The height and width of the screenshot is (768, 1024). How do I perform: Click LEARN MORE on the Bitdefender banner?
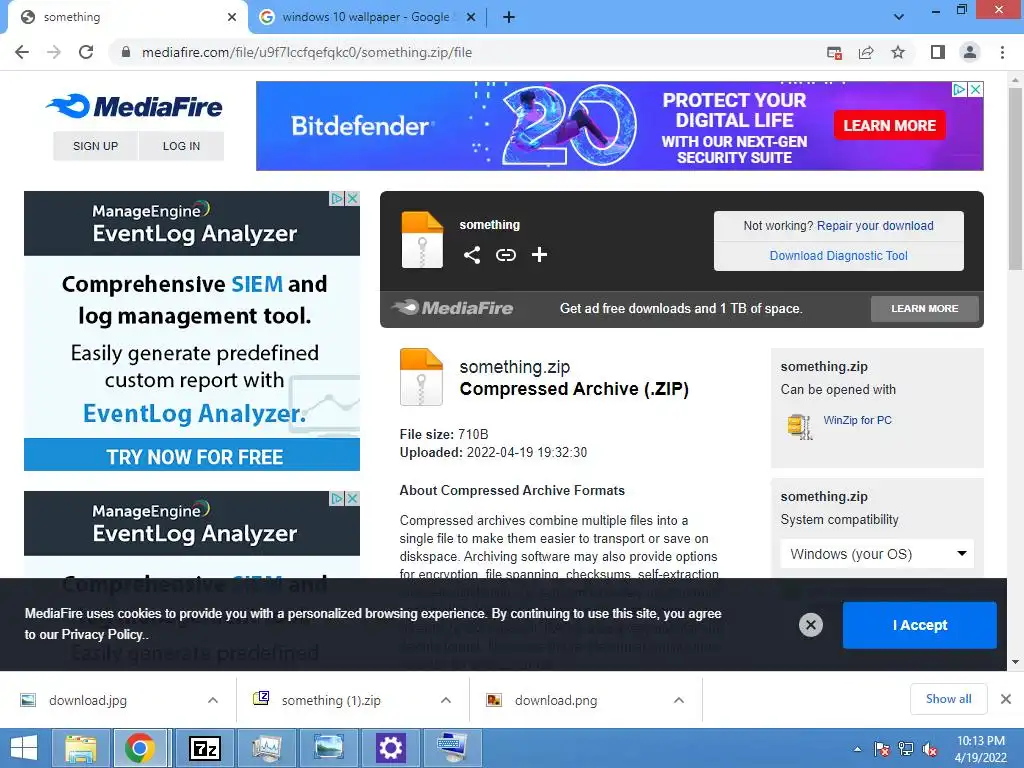click(x=889, y=125)
